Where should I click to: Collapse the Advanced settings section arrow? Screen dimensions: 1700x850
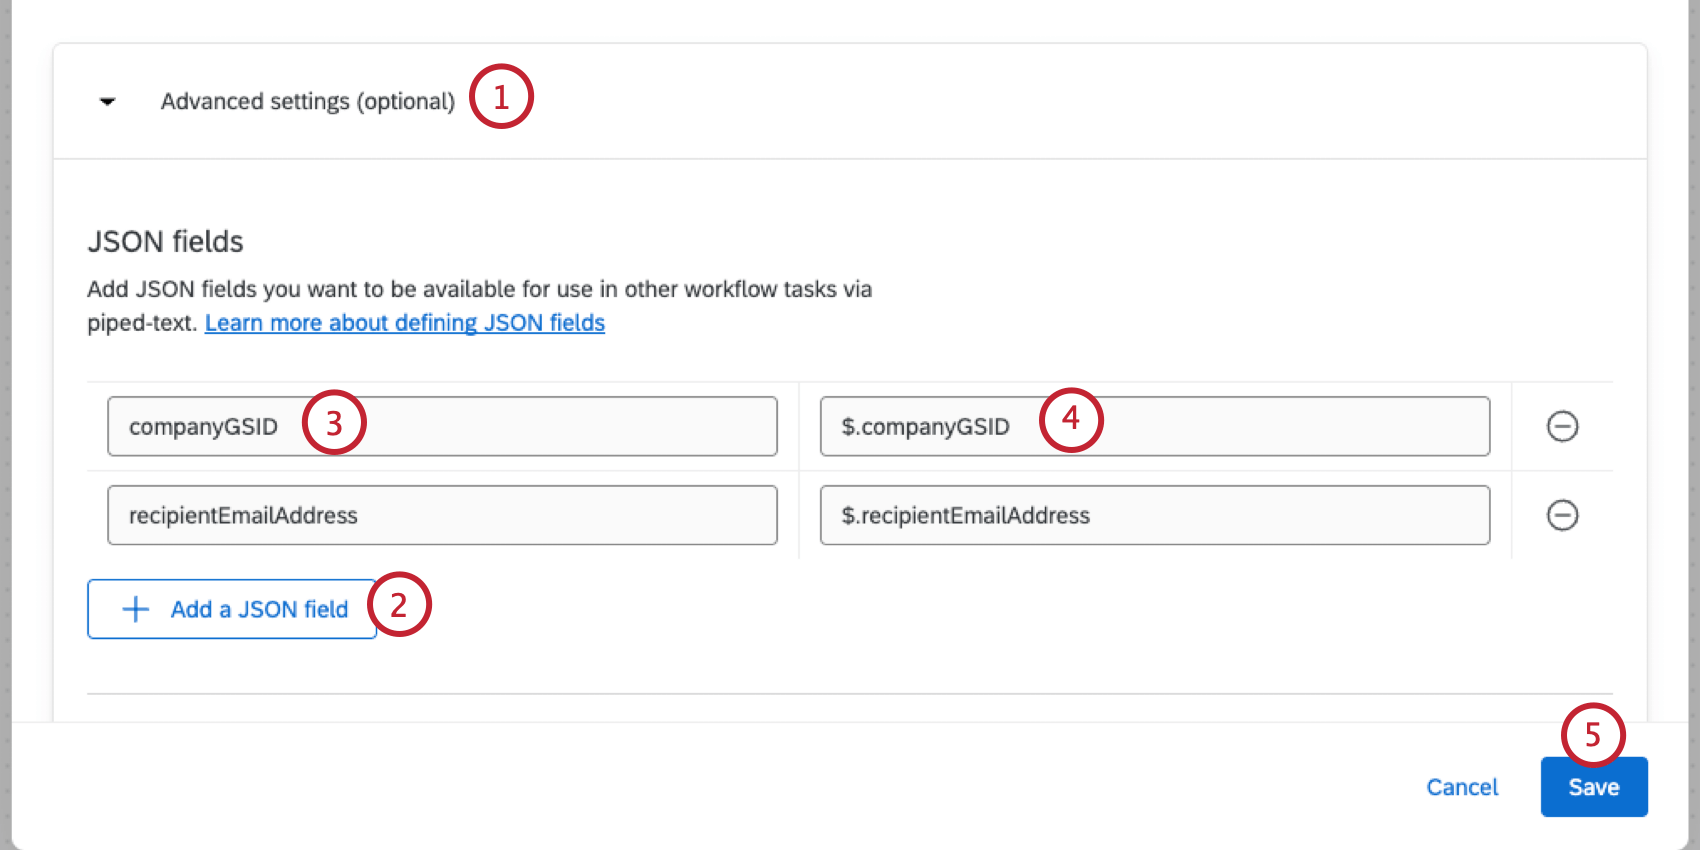coord(108,101)
